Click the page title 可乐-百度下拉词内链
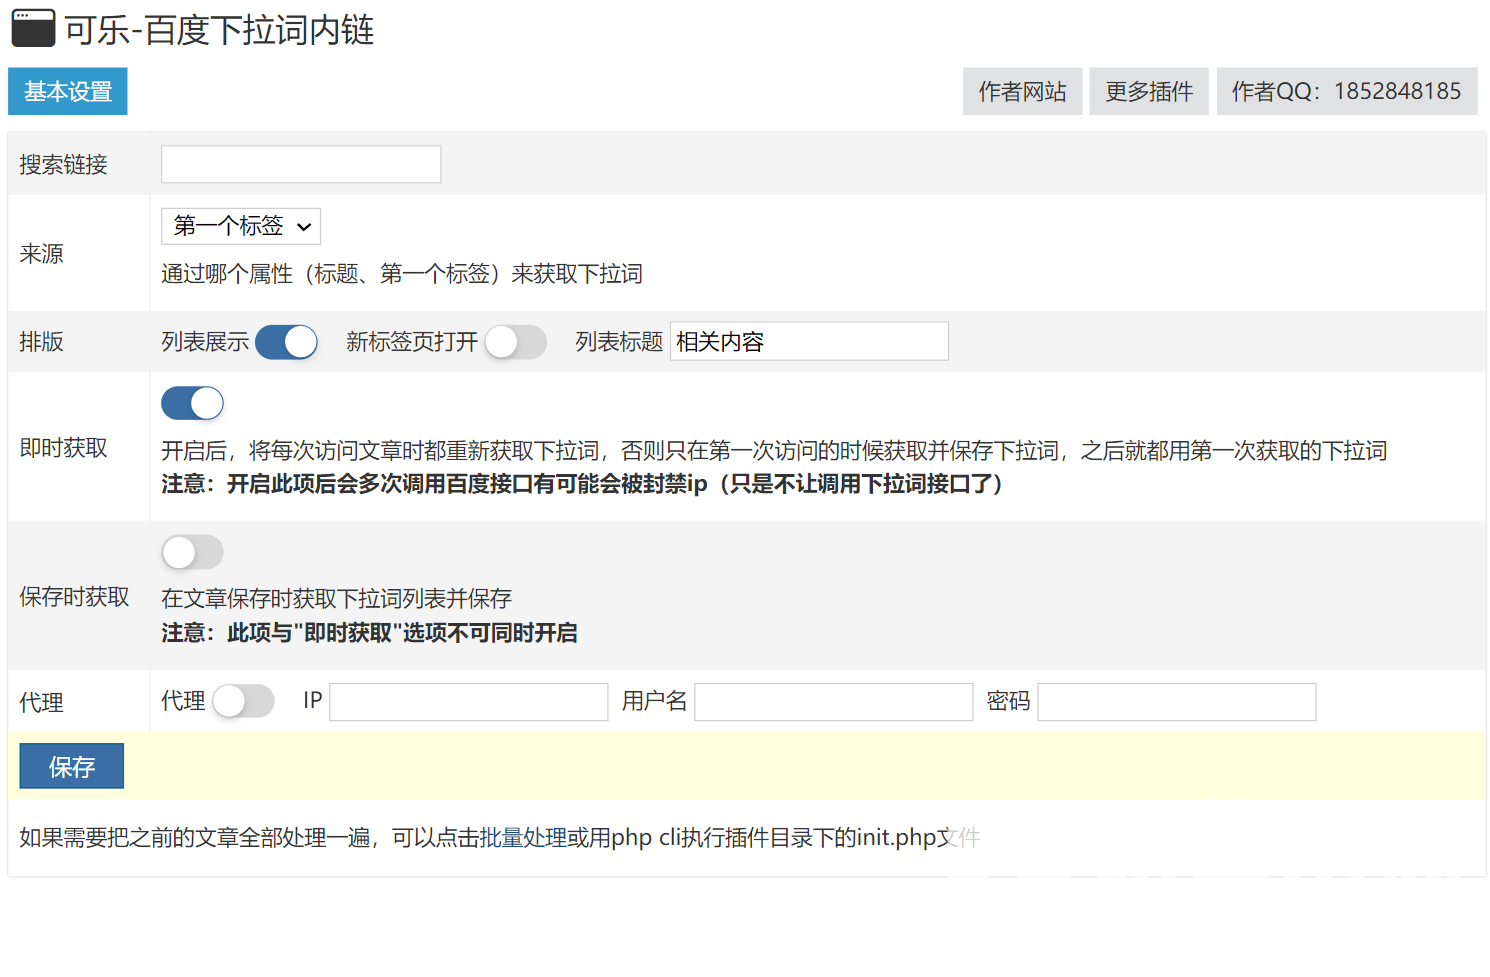This screenshot has height=977, width=1490. [x=219, y=30]
